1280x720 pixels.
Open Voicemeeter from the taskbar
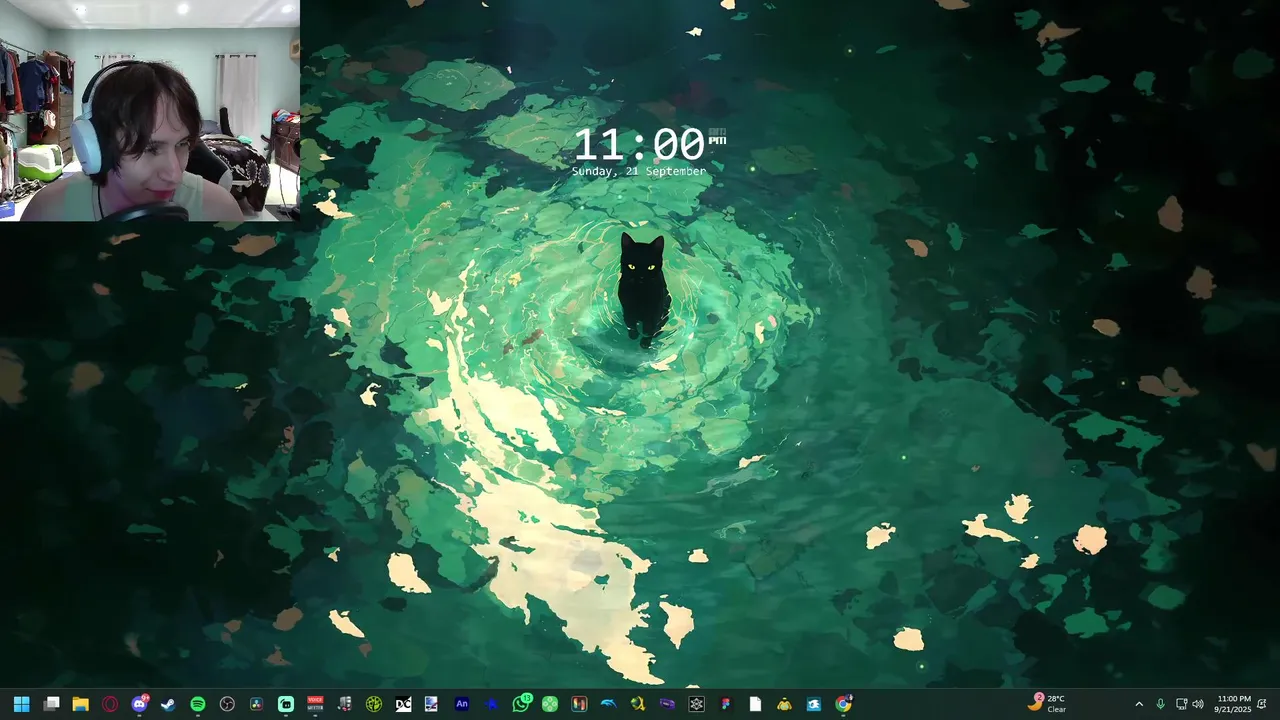pos(315,704)
